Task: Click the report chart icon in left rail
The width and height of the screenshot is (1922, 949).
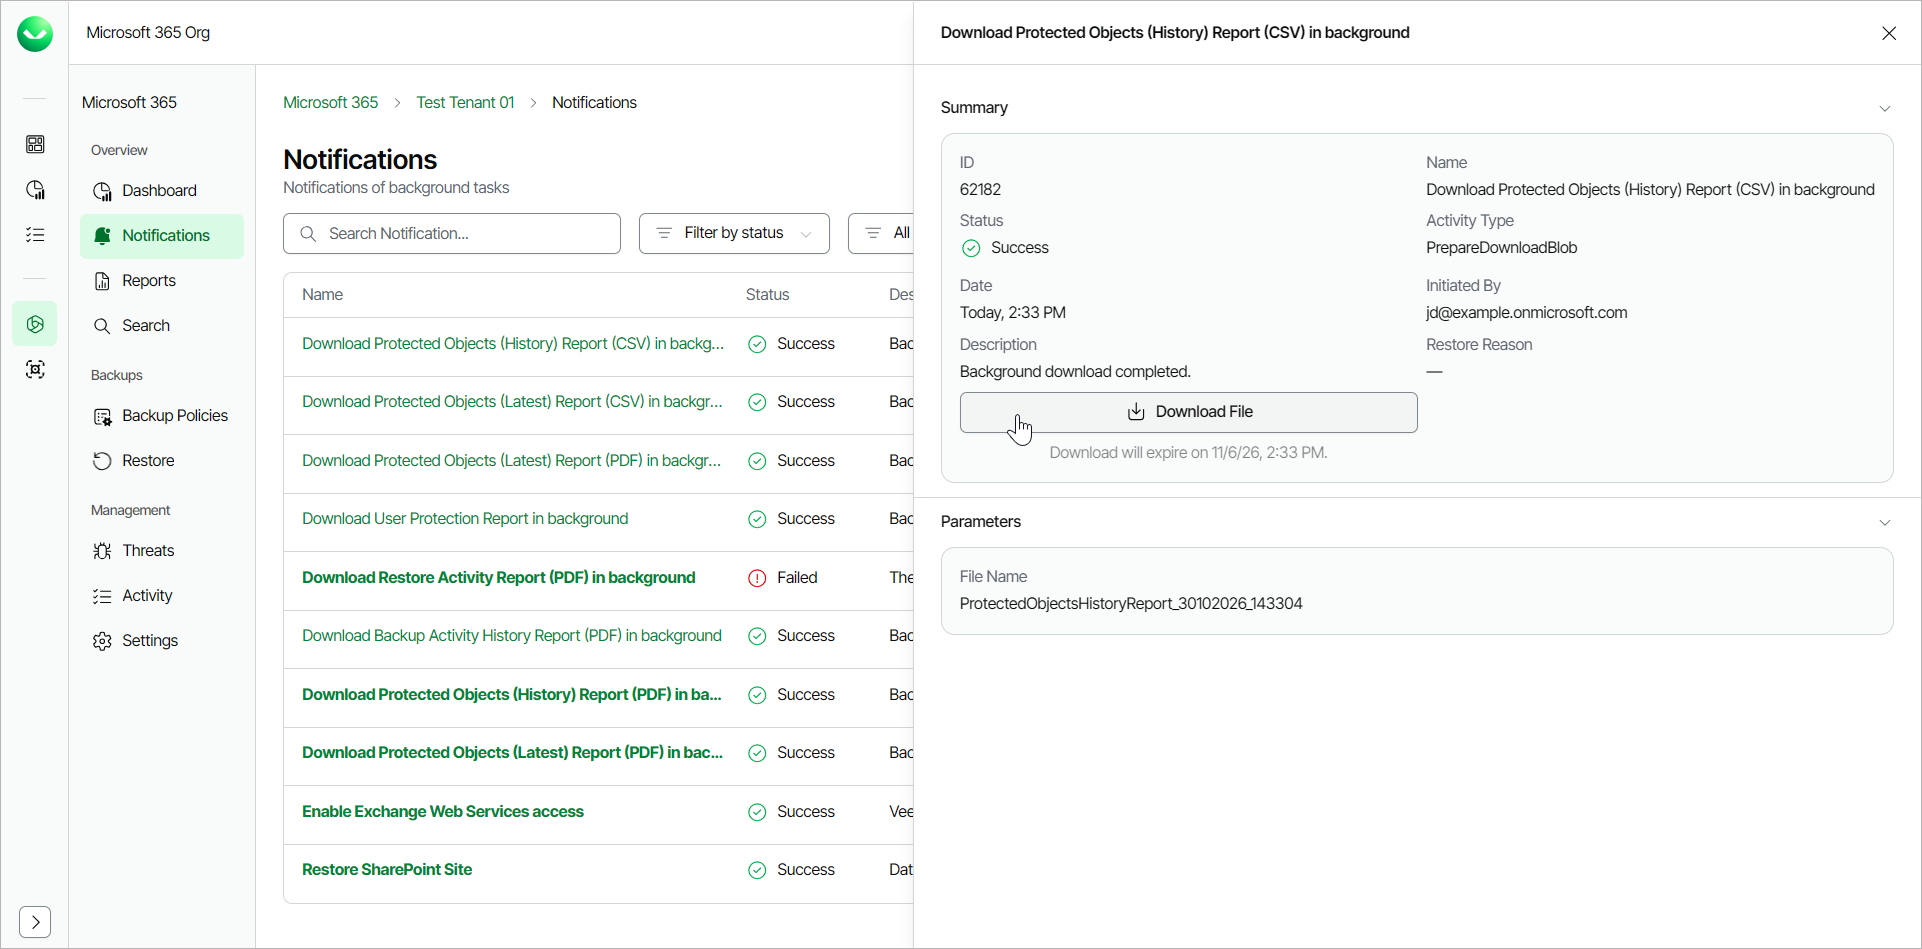Action: (35, 190)
